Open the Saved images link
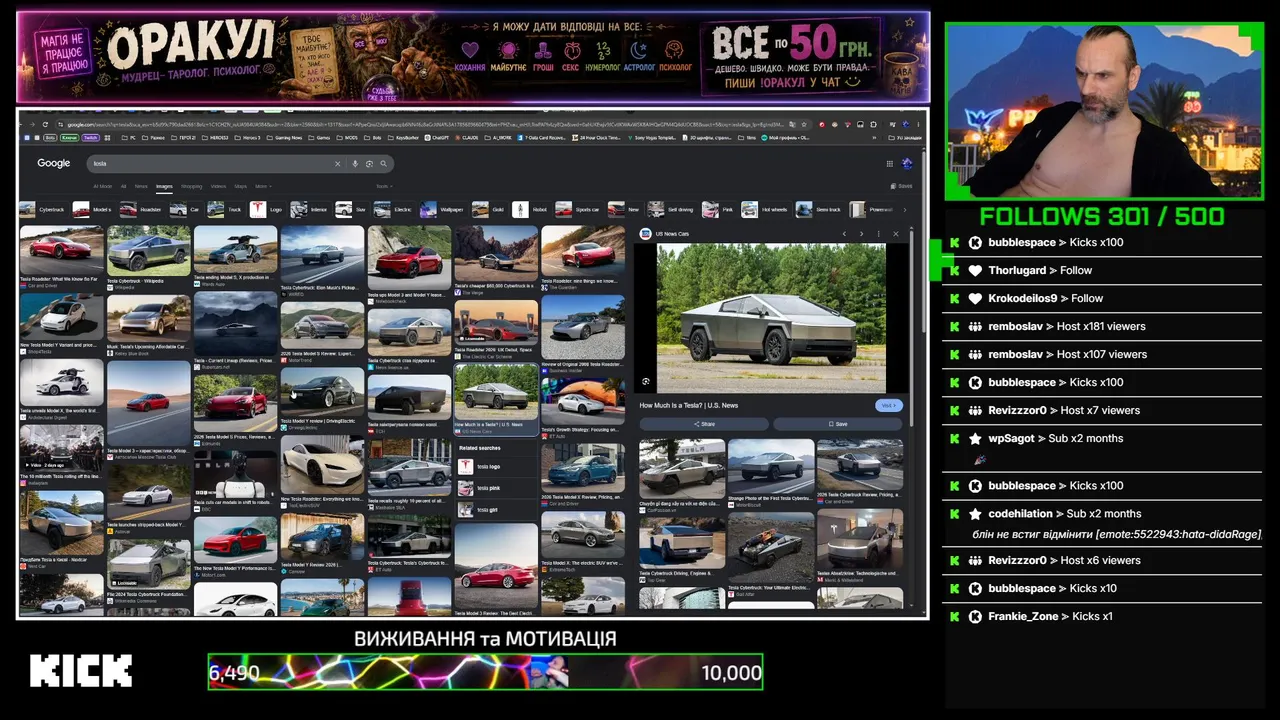1280x720 pixels. [901, 186]
